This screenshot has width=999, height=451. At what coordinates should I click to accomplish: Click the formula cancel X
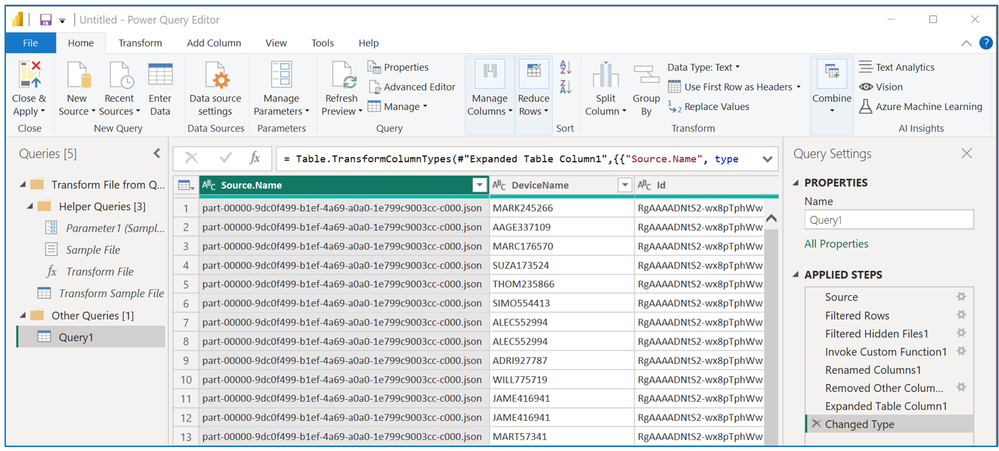click(x=191, y=158)
